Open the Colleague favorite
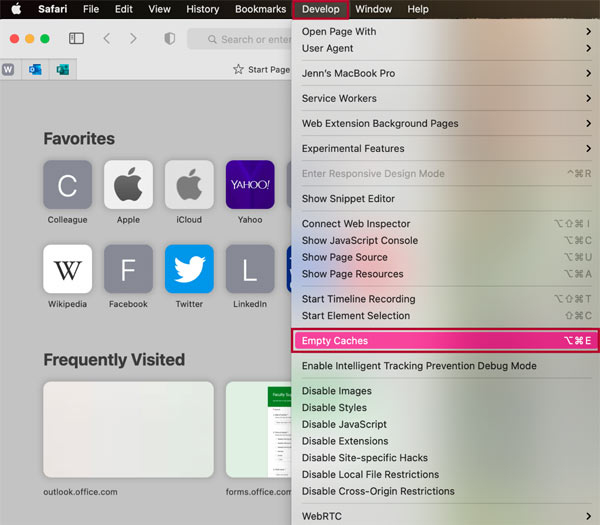The width and height of the screenshot is (600, 525). pos(67,185)
